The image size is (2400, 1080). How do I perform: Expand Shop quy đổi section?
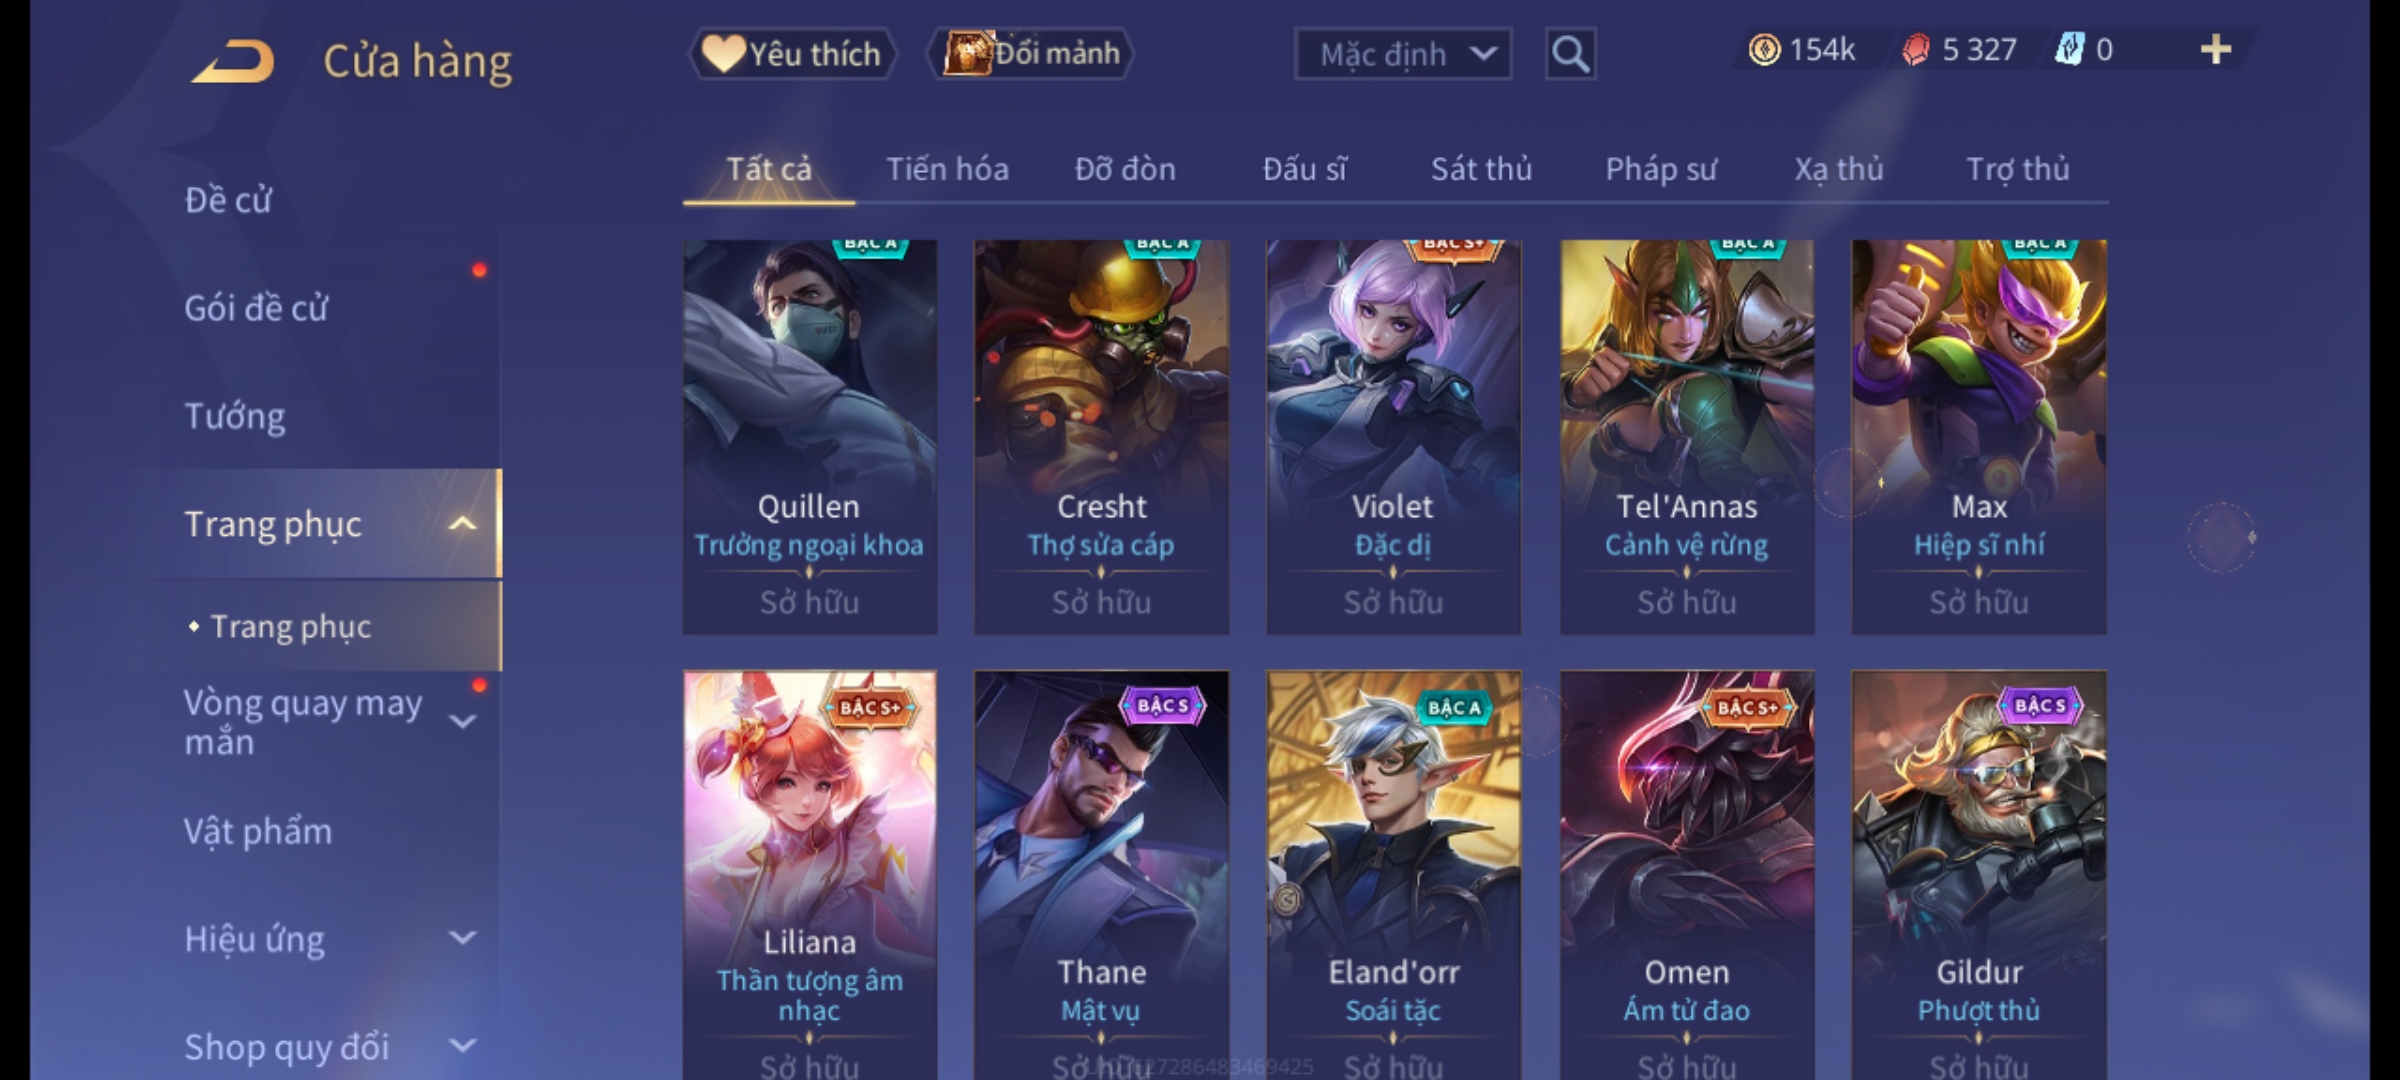pos(462,1046)
